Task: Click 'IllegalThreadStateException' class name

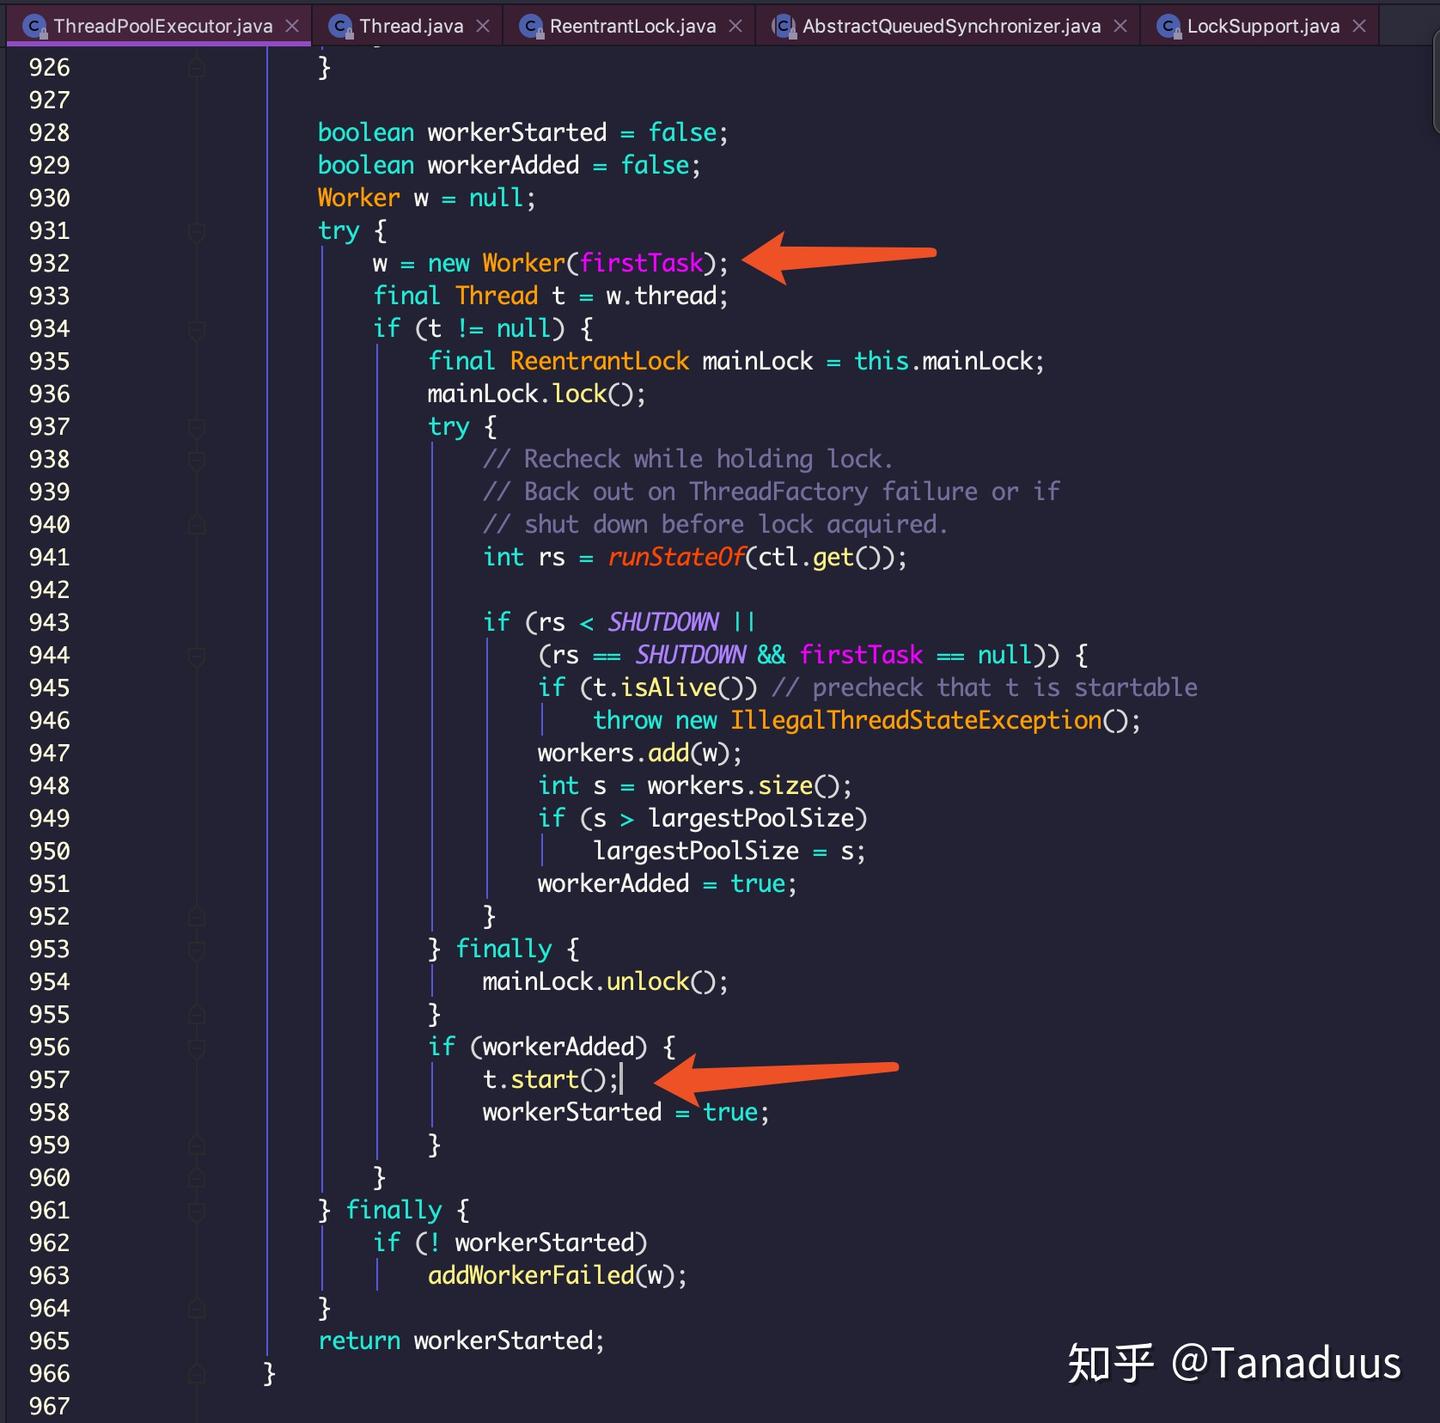Action: point(915,720)
